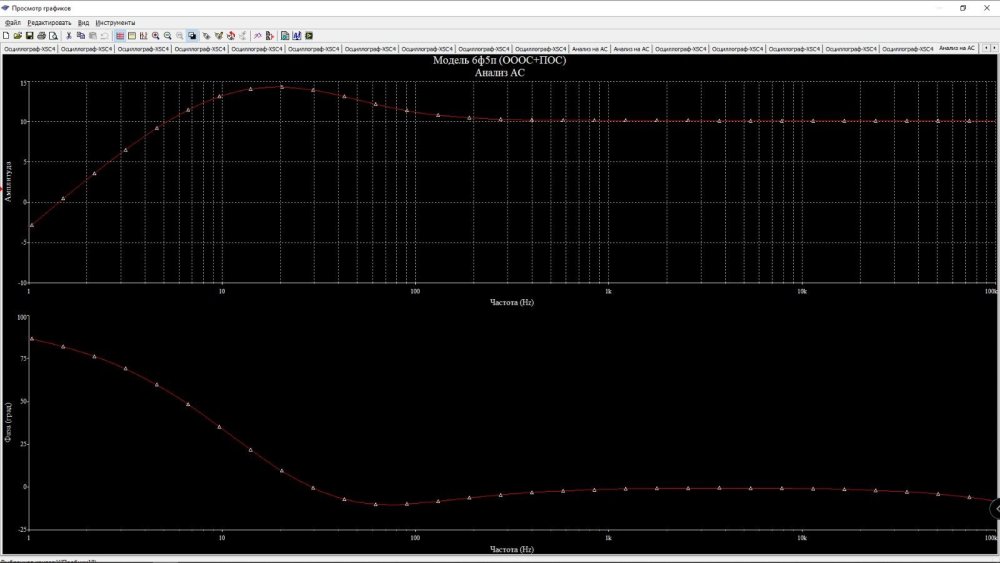Open the Вид menu

pos(83,22)
